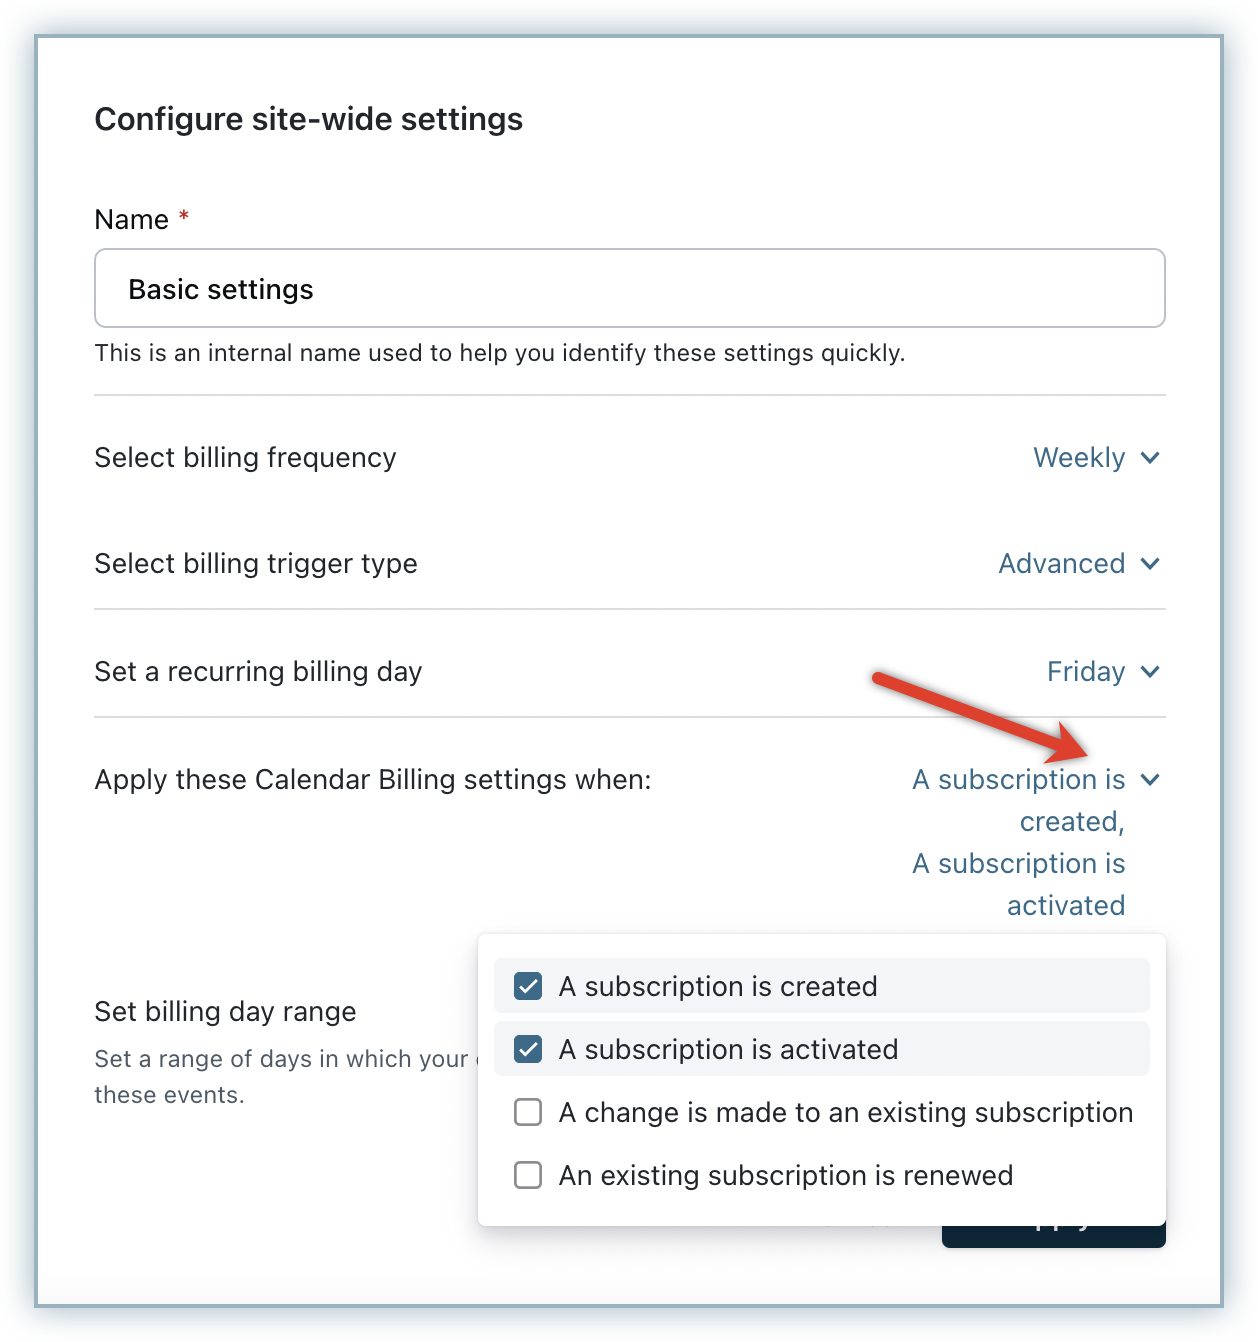
Task: Select 'A subscription is activated' option label
Action: click(x=728, y=1049)
